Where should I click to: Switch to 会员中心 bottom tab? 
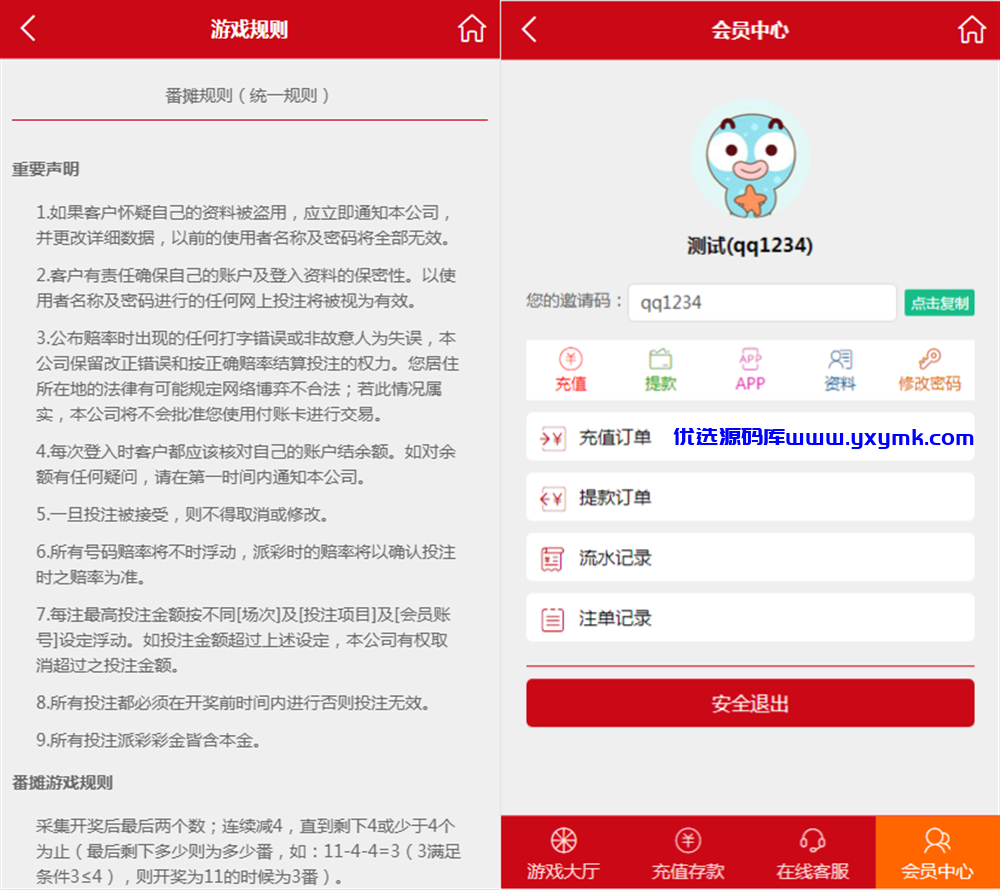pyautogui.click(x=938, y=852)
